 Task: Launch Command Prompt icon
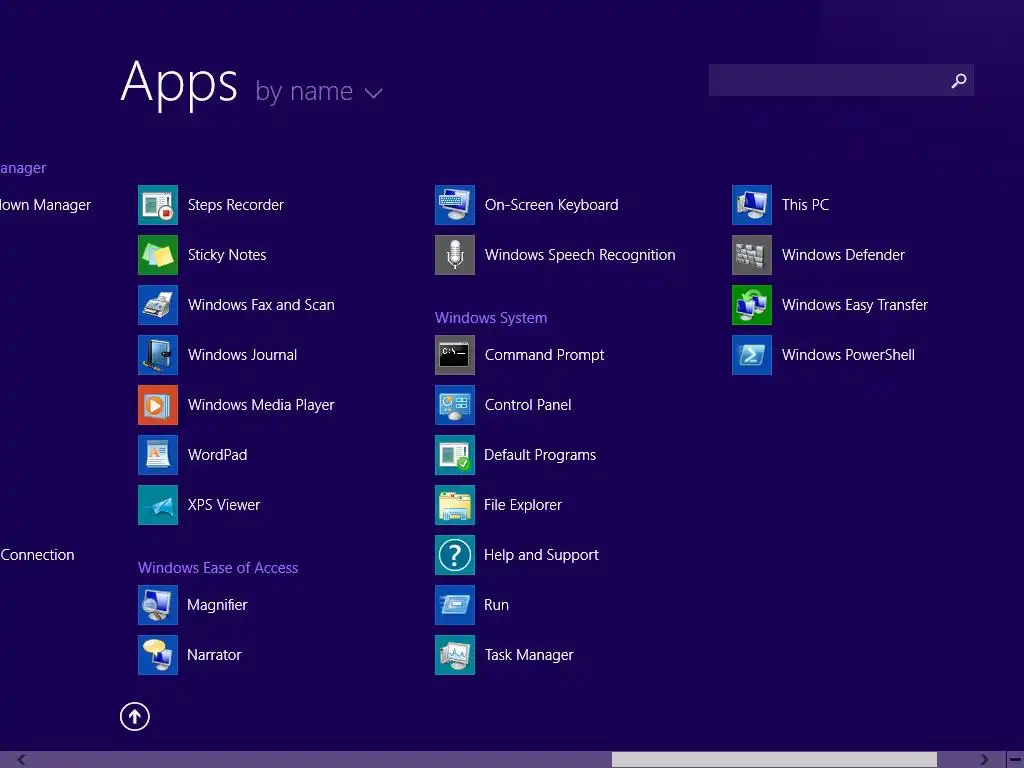(455, 355)
